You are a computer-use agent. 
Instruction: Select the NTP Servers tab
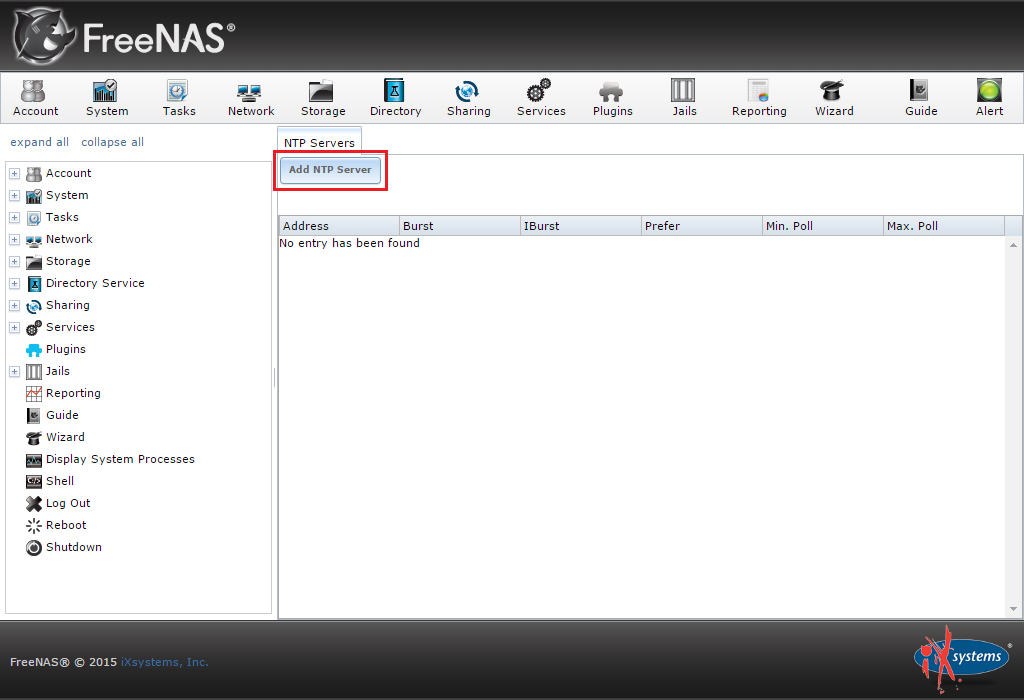[x=319, y=142]
